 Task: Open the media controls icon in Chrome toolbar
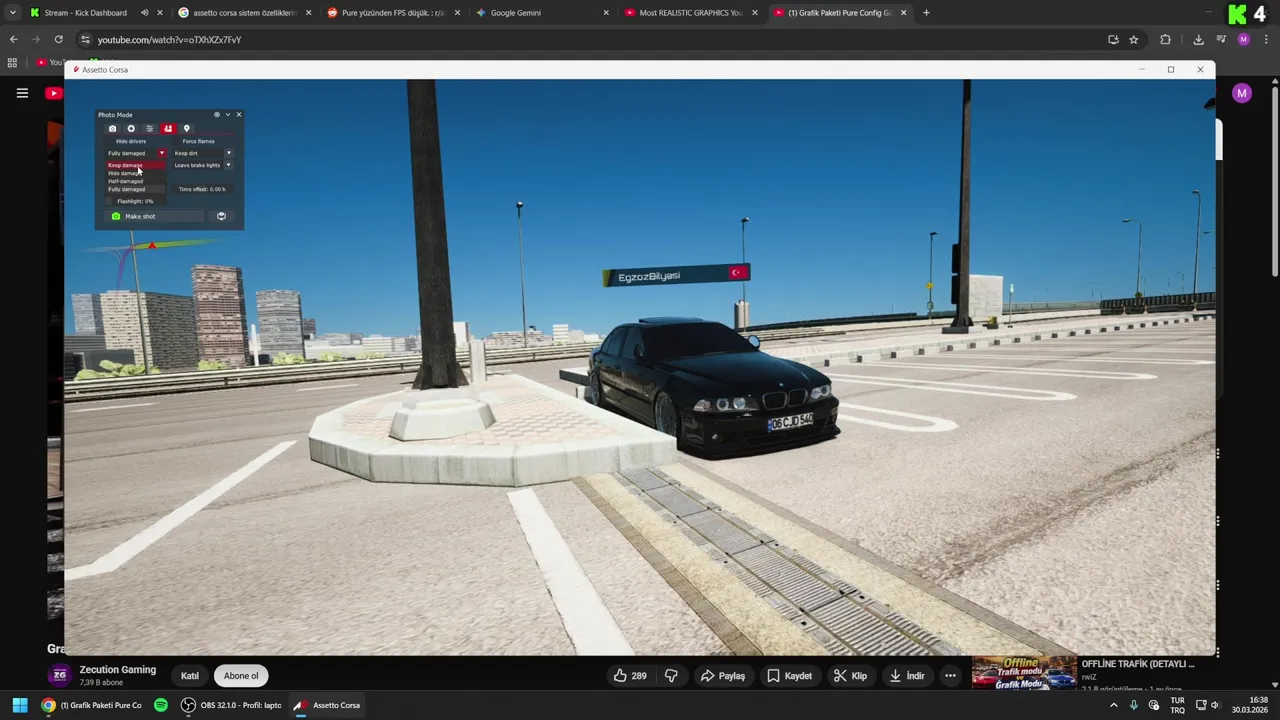coord(1221,39)
